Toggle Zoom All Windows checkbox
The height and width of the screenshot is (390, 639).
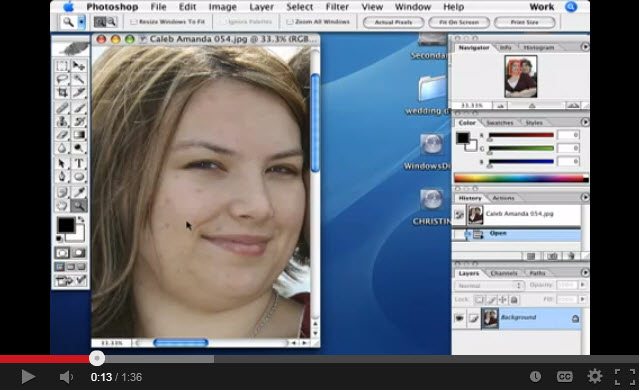click(289, 22)
